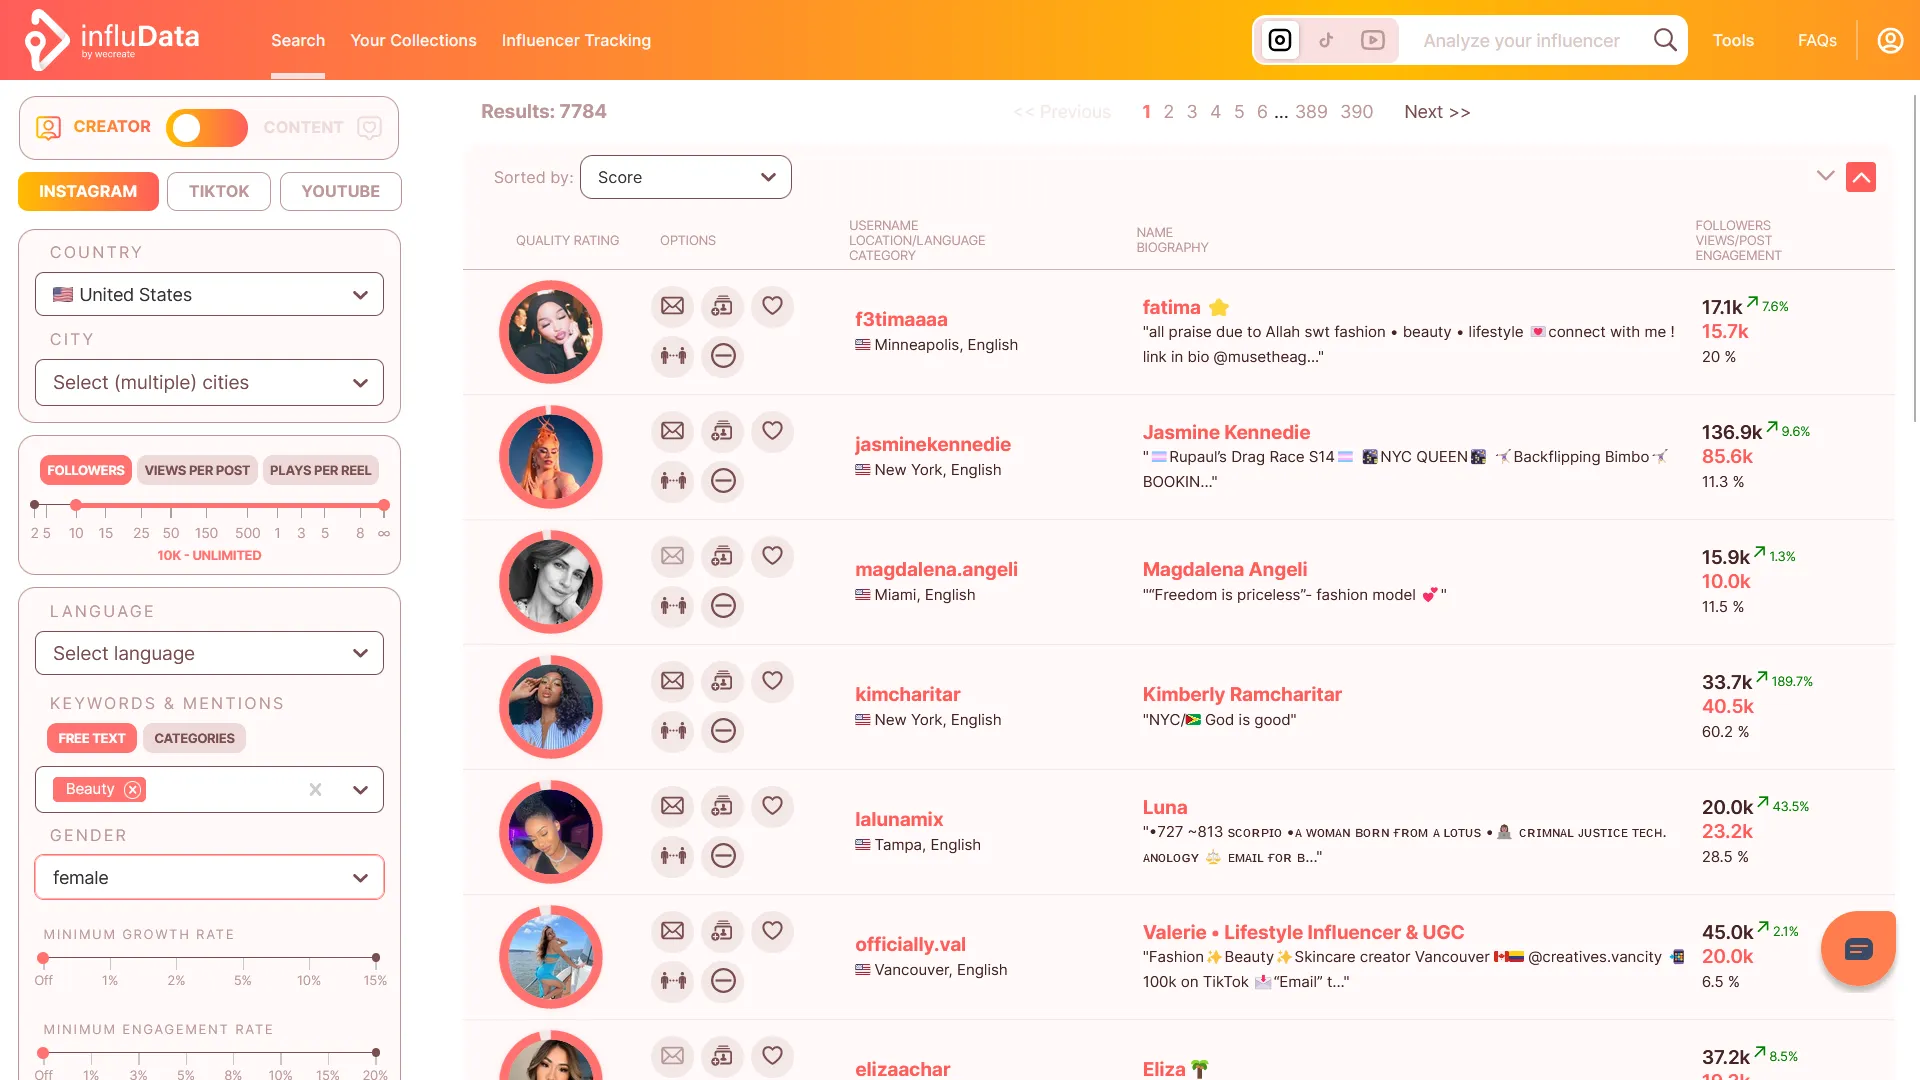Open the Gender dropdown set to female
The image size is (1920, 1080).
(209, 878)
